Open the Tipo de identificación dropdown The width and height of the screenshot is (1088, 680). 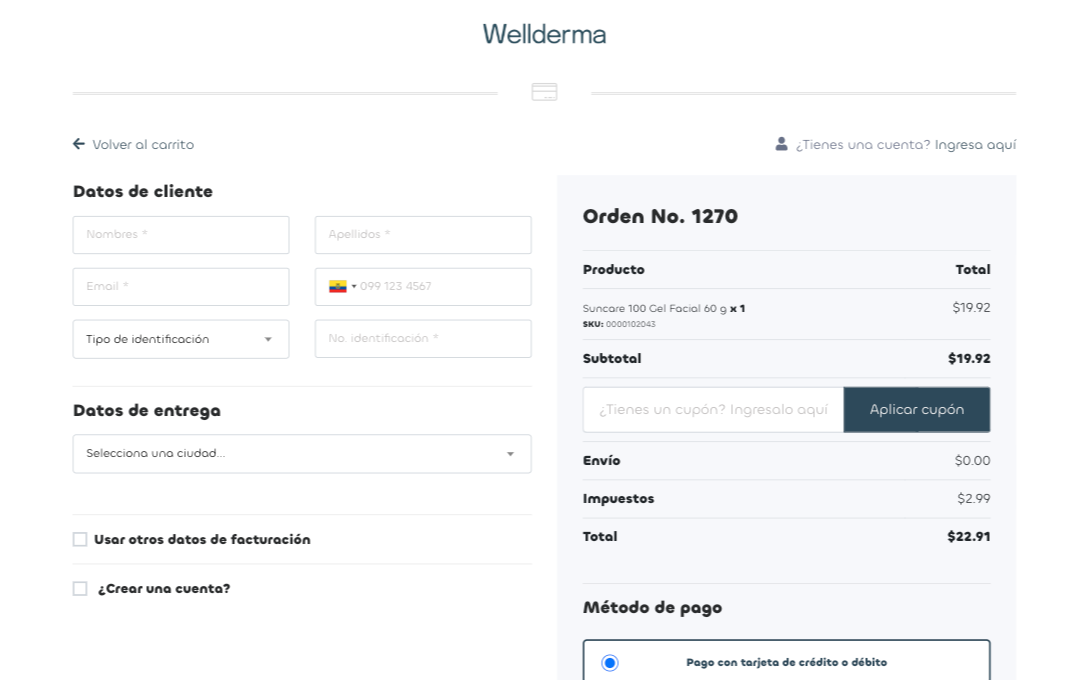tap(181, 339)
